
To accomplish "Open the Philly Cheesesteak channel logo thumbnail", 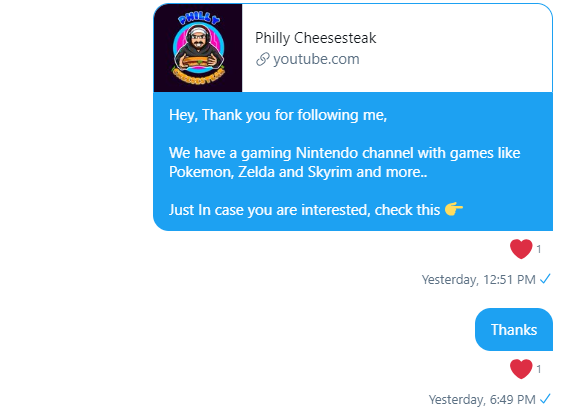I will coord(198,48).
